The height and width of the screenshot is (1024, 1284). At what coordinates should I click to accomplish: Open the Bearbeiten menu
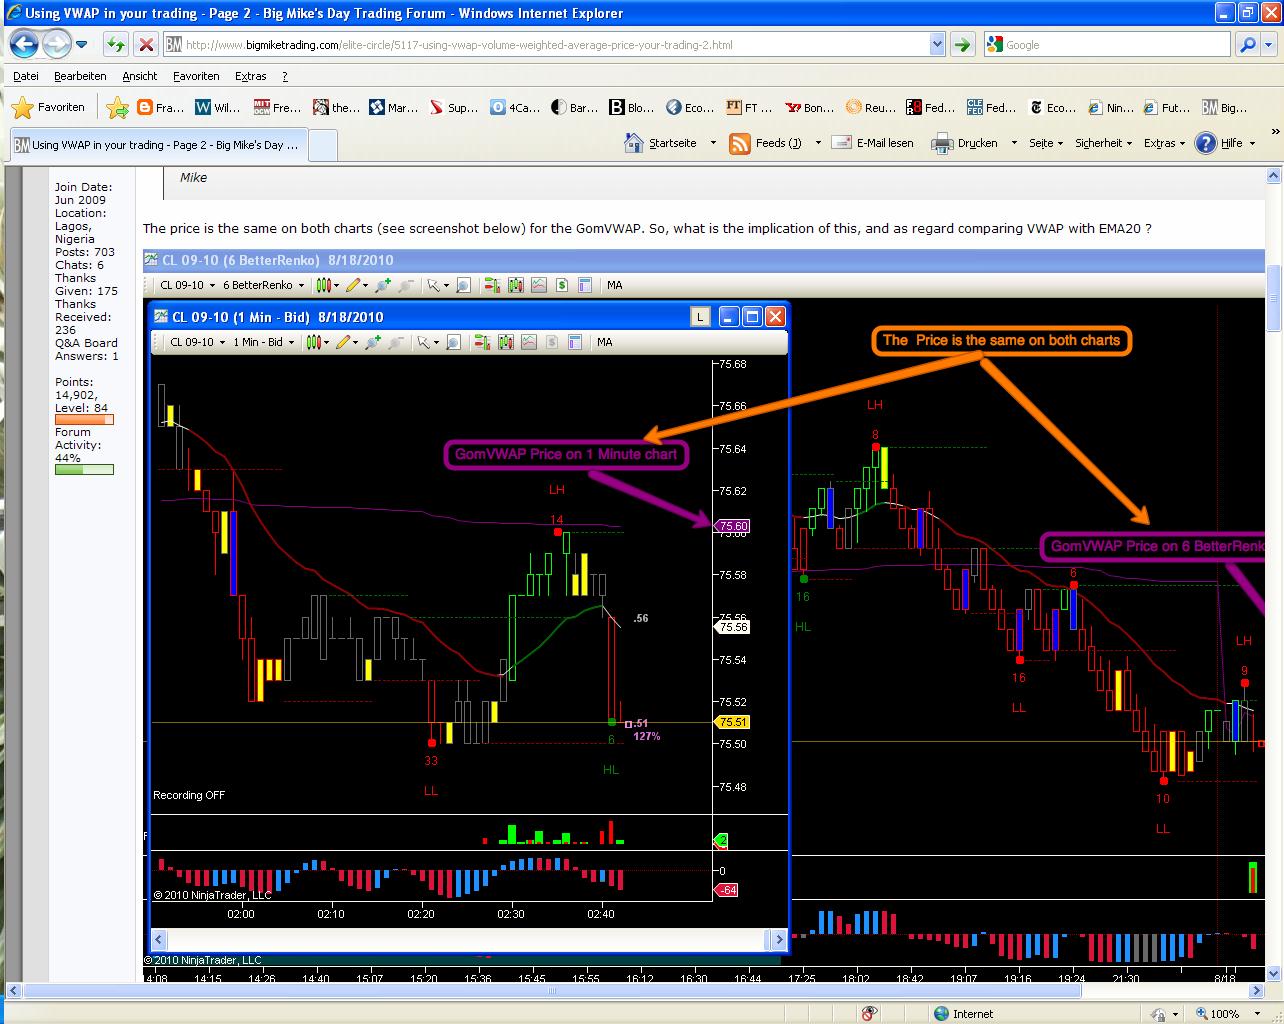click(x=80, y=76)
